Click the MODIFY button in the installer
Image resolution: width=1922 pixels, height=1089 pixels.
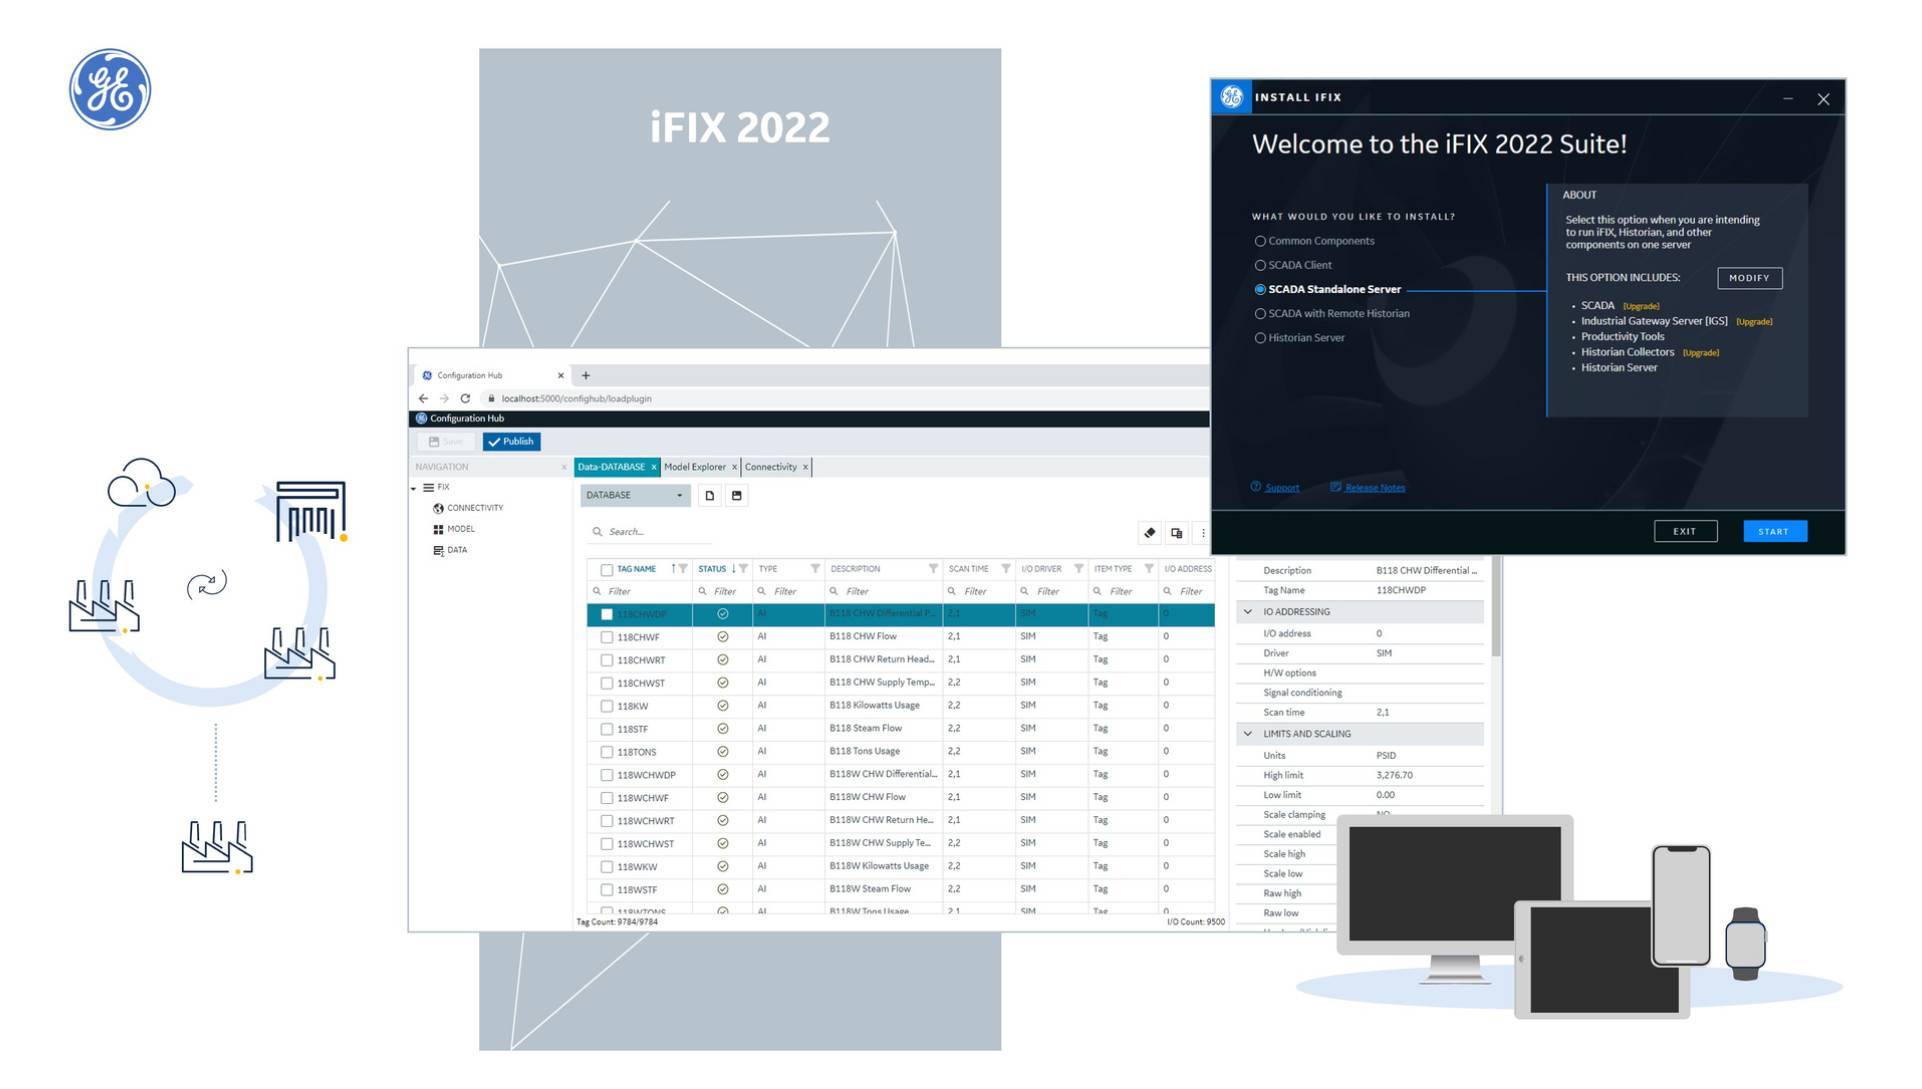click(x=1751, y=279)
